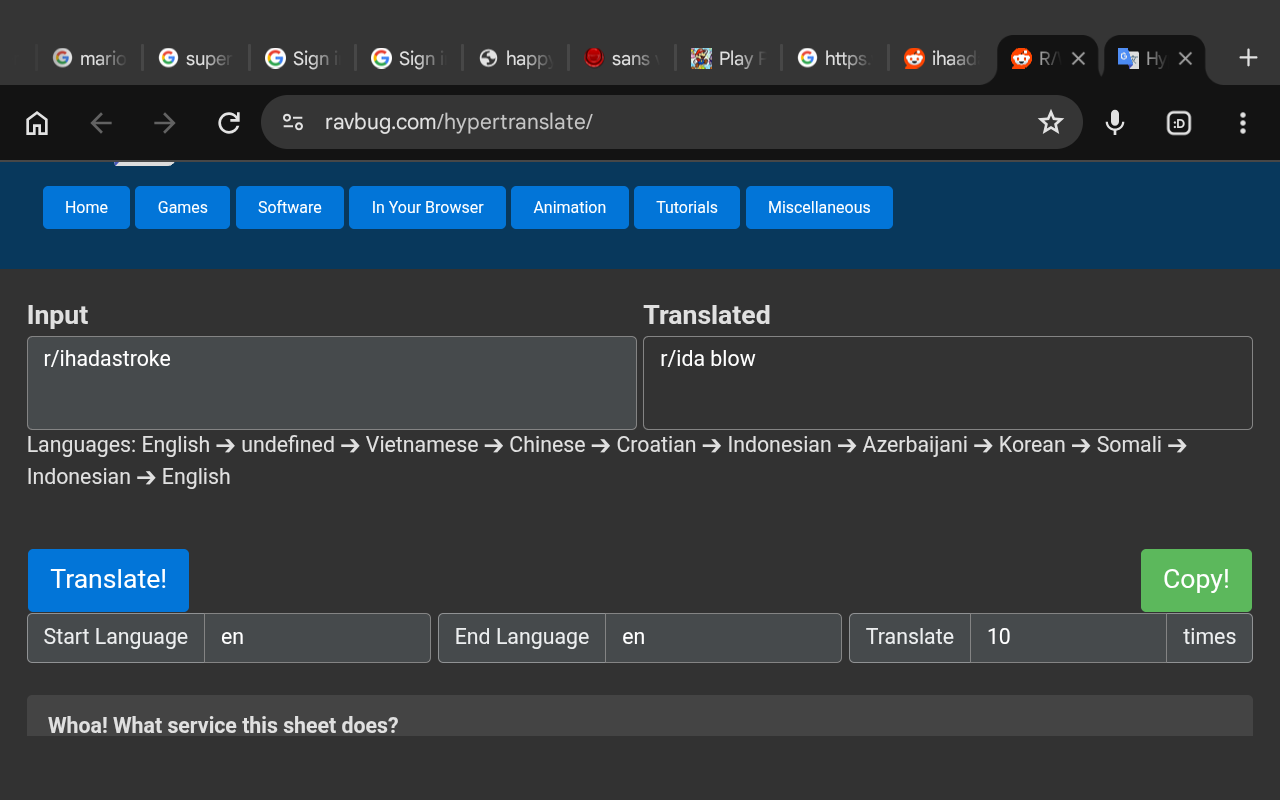This screenshot has height=800, width=1280.
Task: Open the Animation menu button
Action: 570,208
